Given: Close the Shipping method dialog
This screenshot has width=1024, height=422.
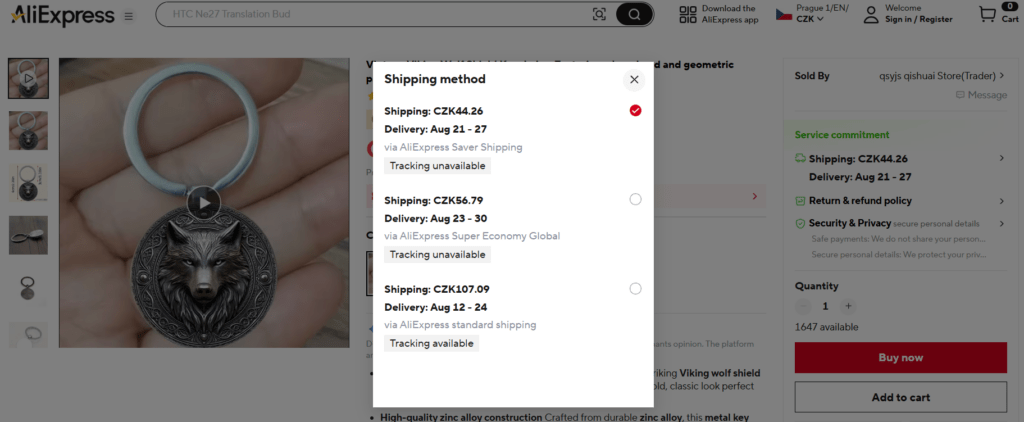Looking at the screenshot, I should (633, 80).
